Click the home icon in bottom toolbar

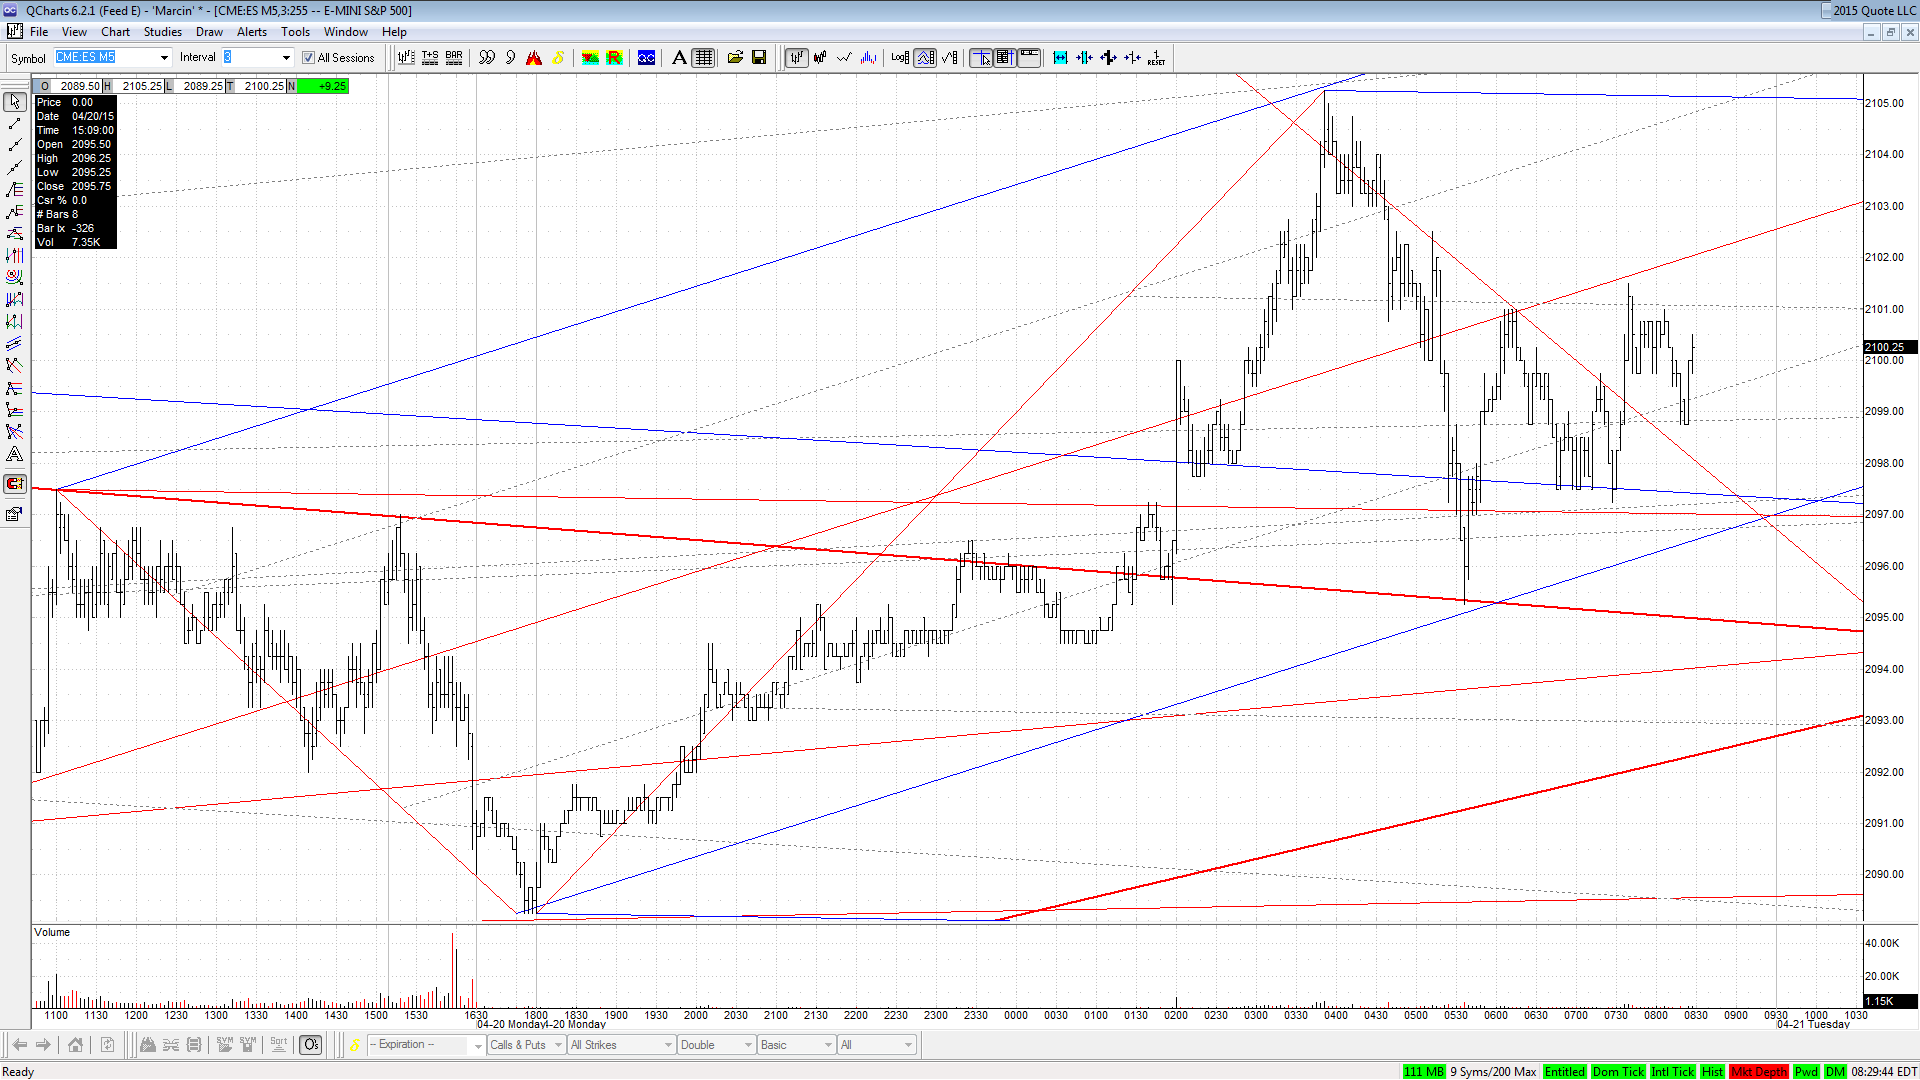pyautogui.click(x=75, y=1045)
